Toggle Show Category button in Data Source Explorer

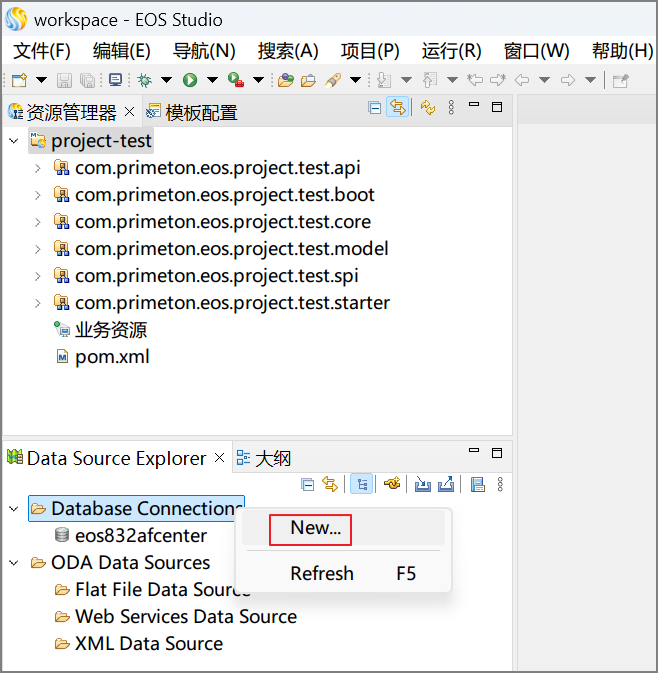362,484
